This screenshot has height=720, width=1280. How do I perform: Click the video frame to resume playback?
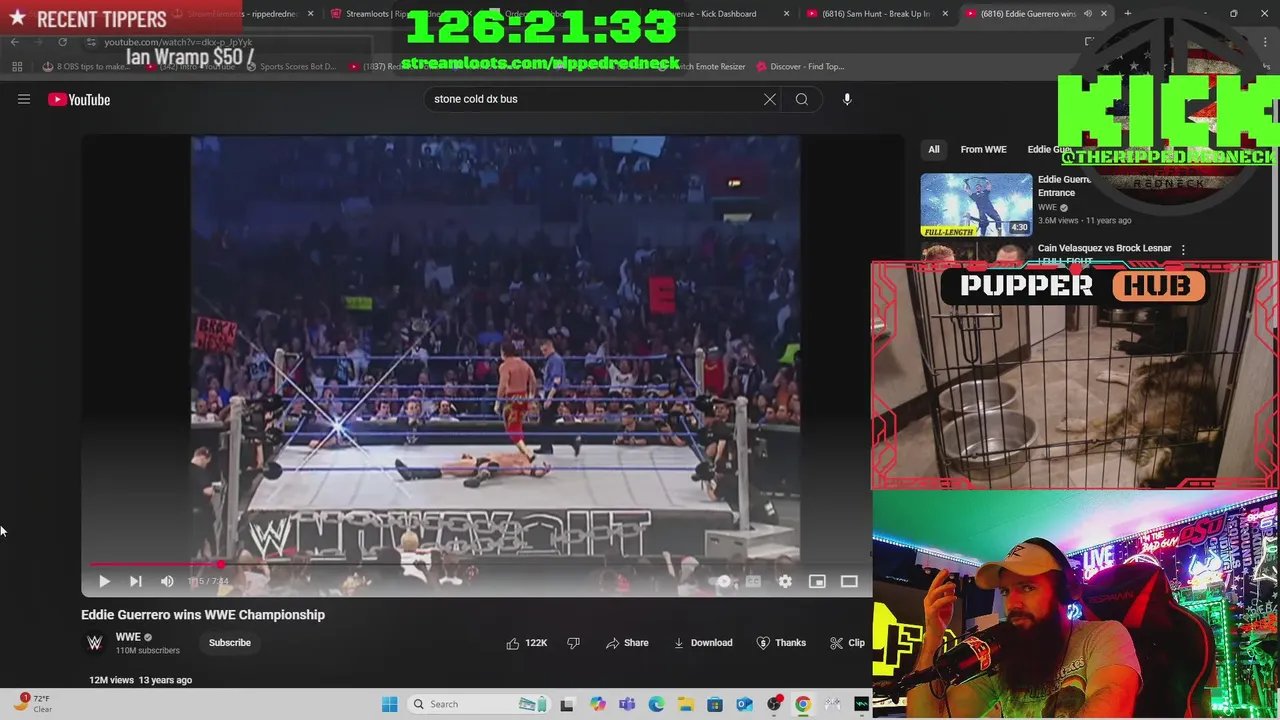pos(495,350)
